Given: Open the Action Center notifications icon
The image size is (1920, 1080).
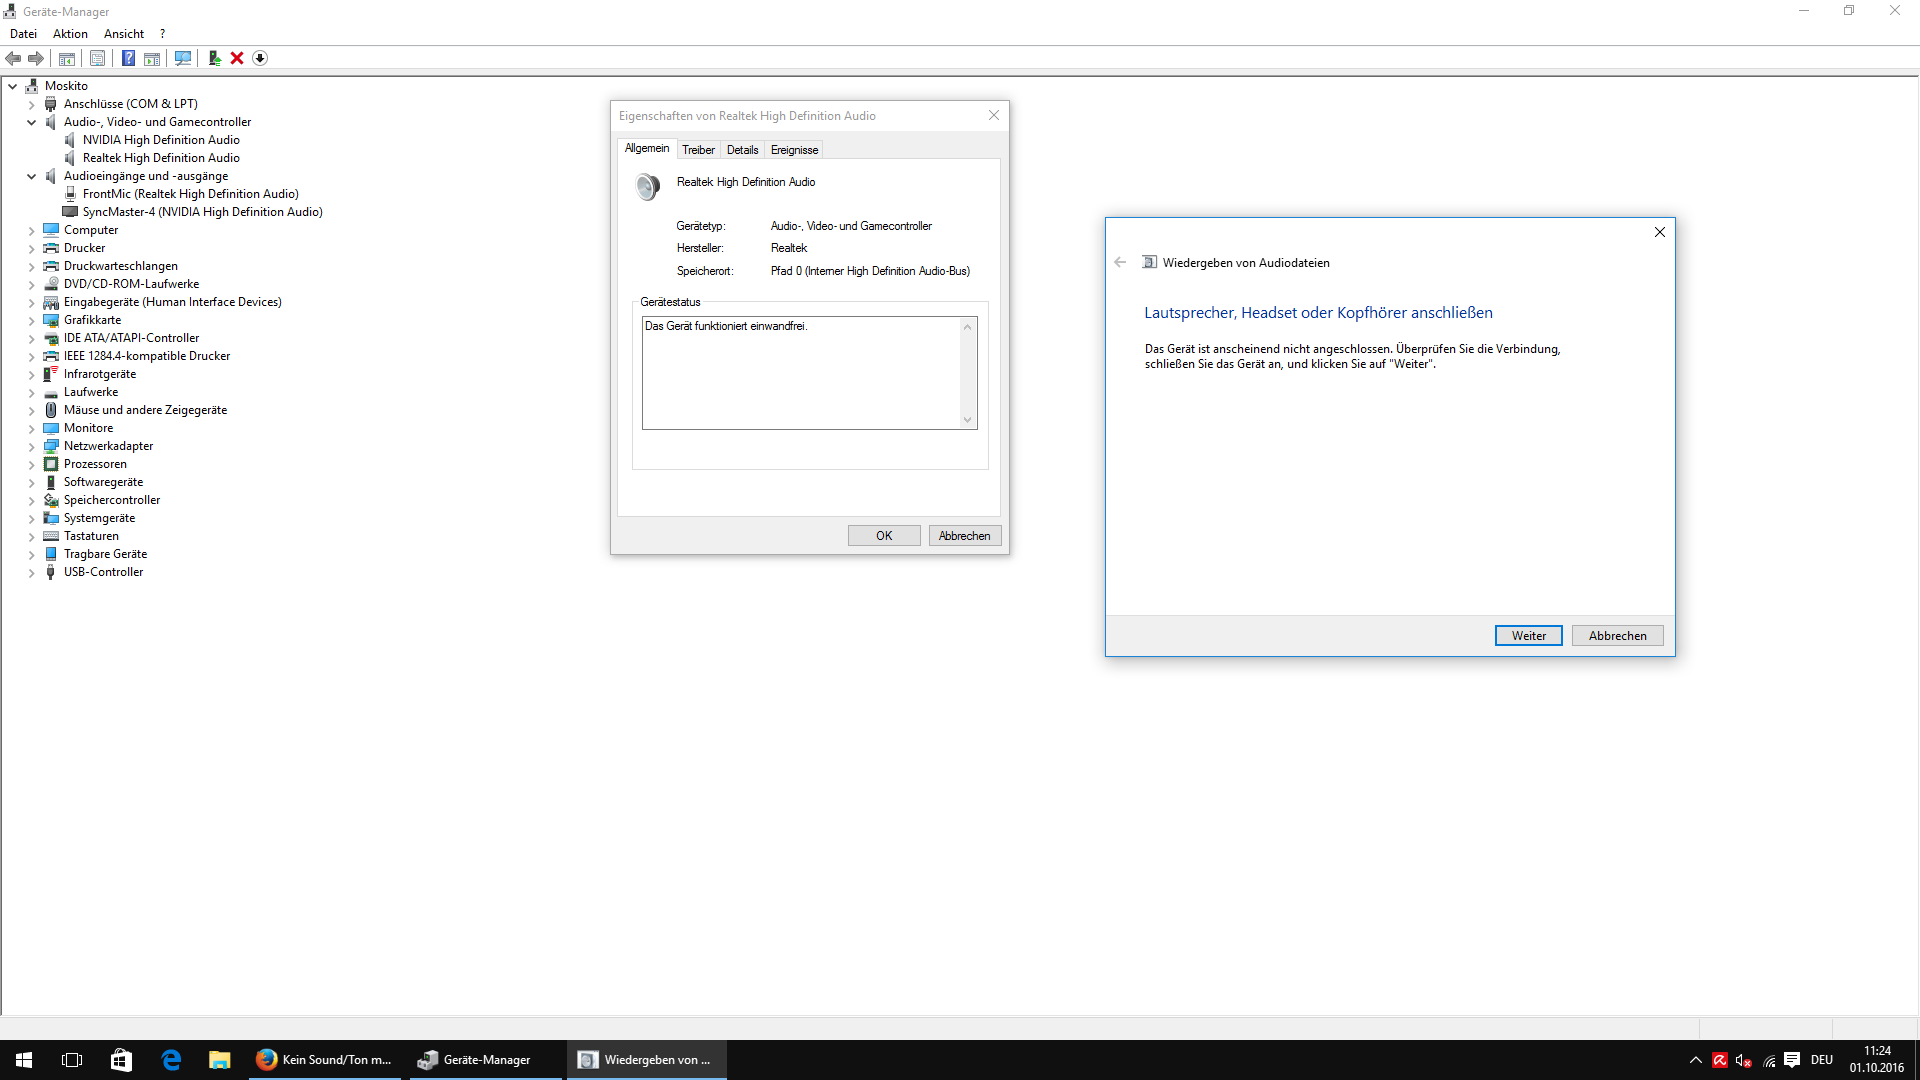Looking at the screenshot, I should [x=1792, y=1060].
